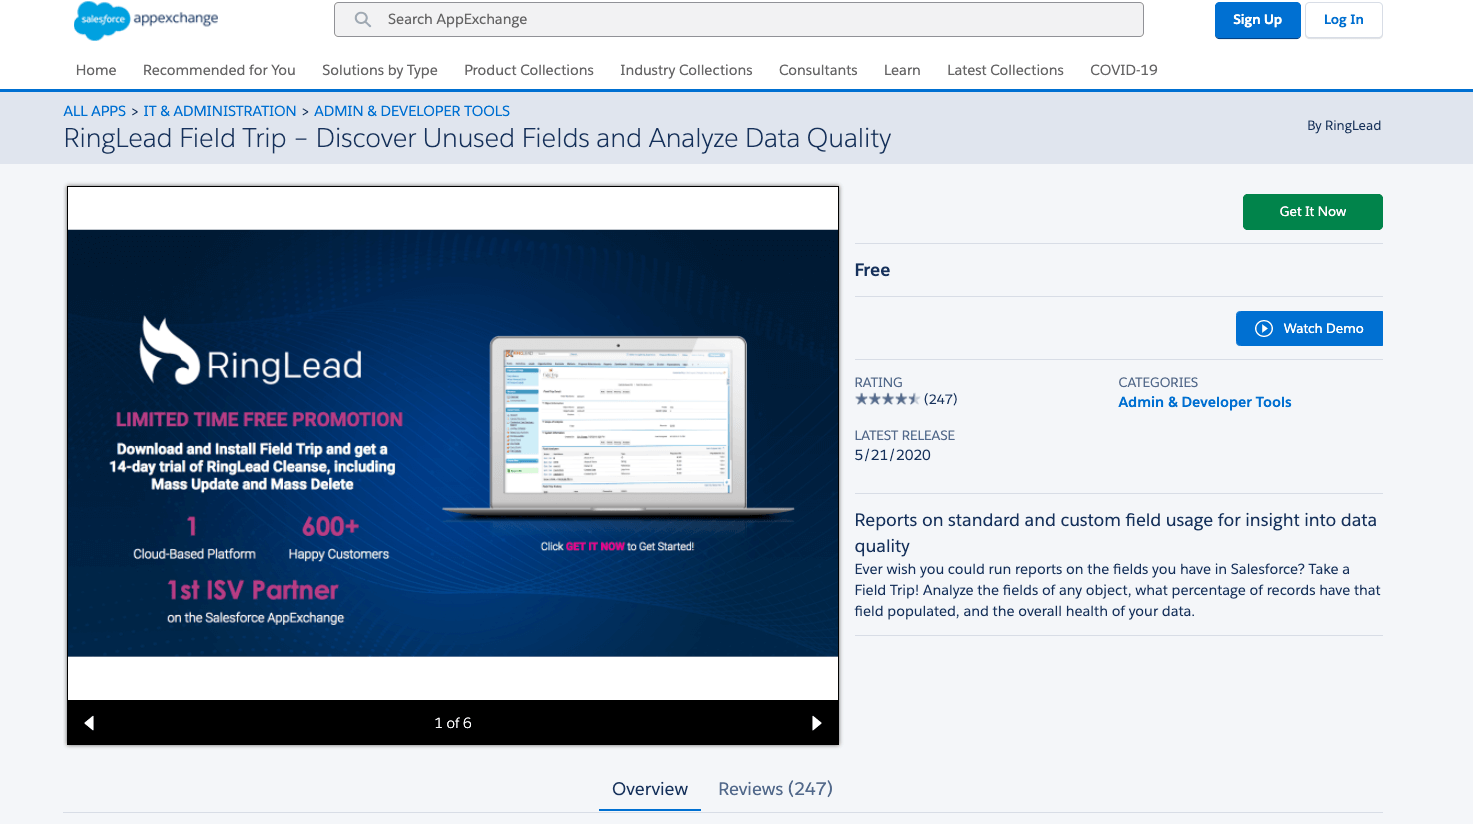Click the Salesforce AppExchange logo
This screenshot has height=824, width=1473.
click(x=146, y=20)
